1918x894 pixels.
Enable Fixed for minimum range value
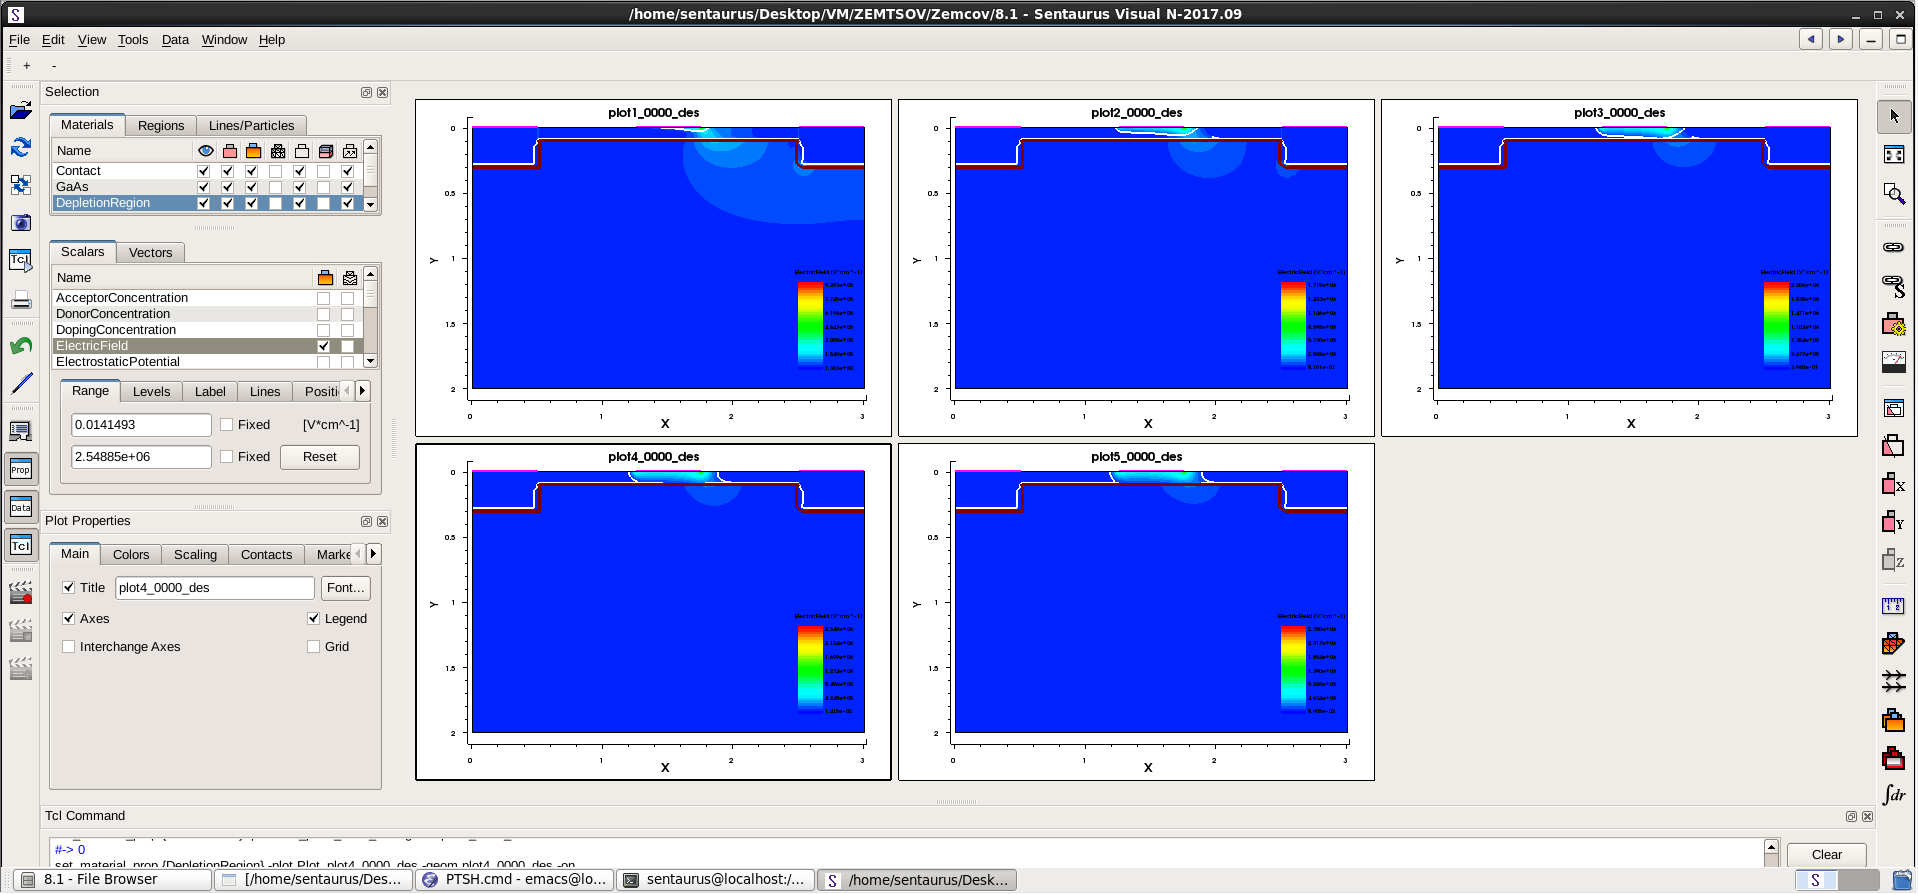[227, 425]
